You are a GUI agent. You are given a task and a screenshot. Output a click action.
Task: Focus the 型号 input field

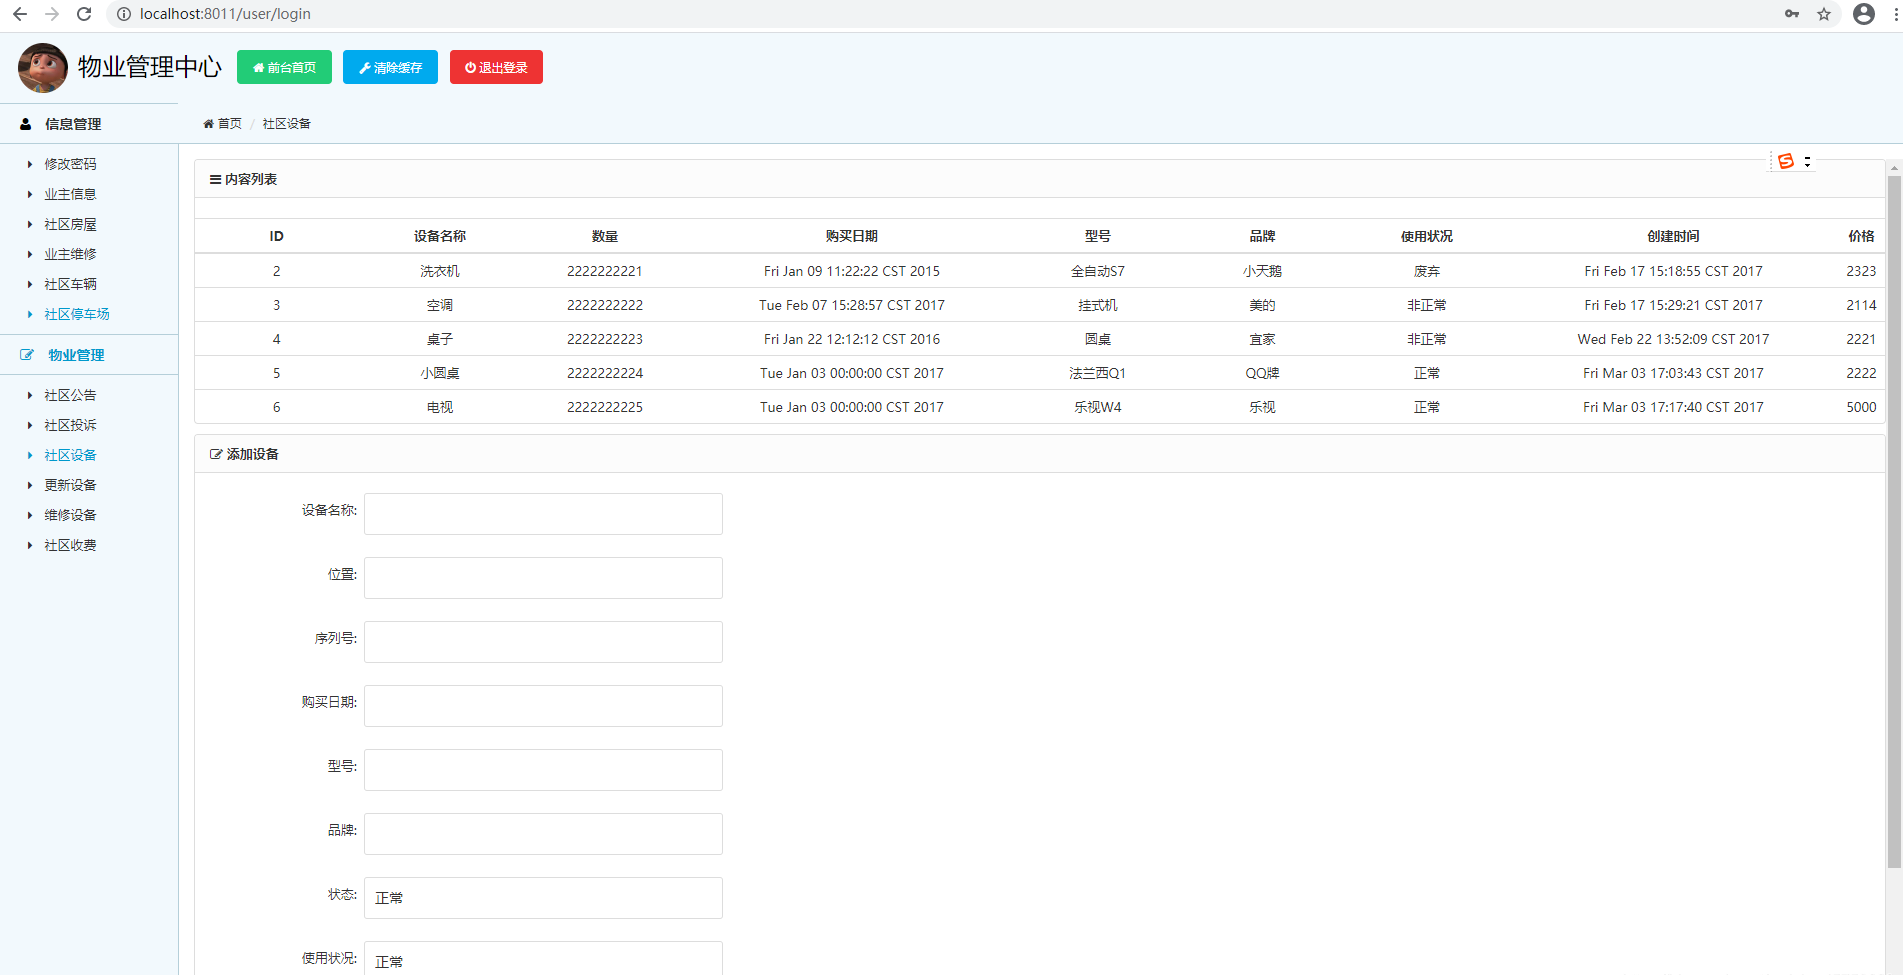[543, 770]
